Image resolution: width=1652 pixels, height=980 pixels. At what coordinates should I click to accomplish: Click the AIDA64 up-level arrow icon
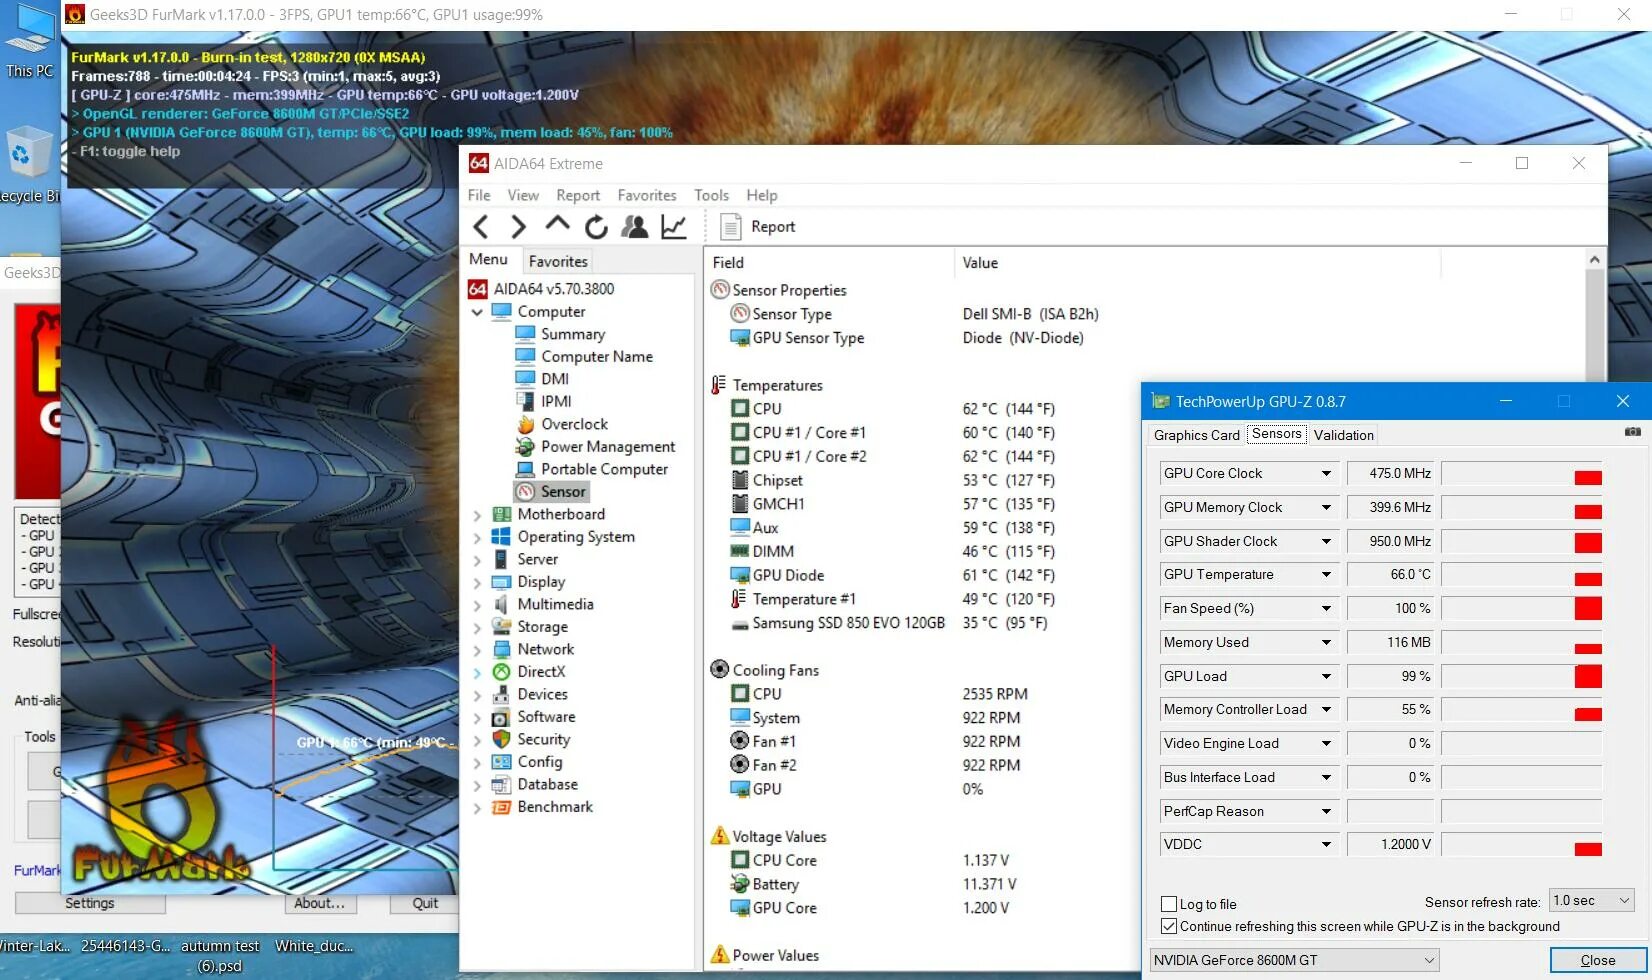click(x=557, y=225)
